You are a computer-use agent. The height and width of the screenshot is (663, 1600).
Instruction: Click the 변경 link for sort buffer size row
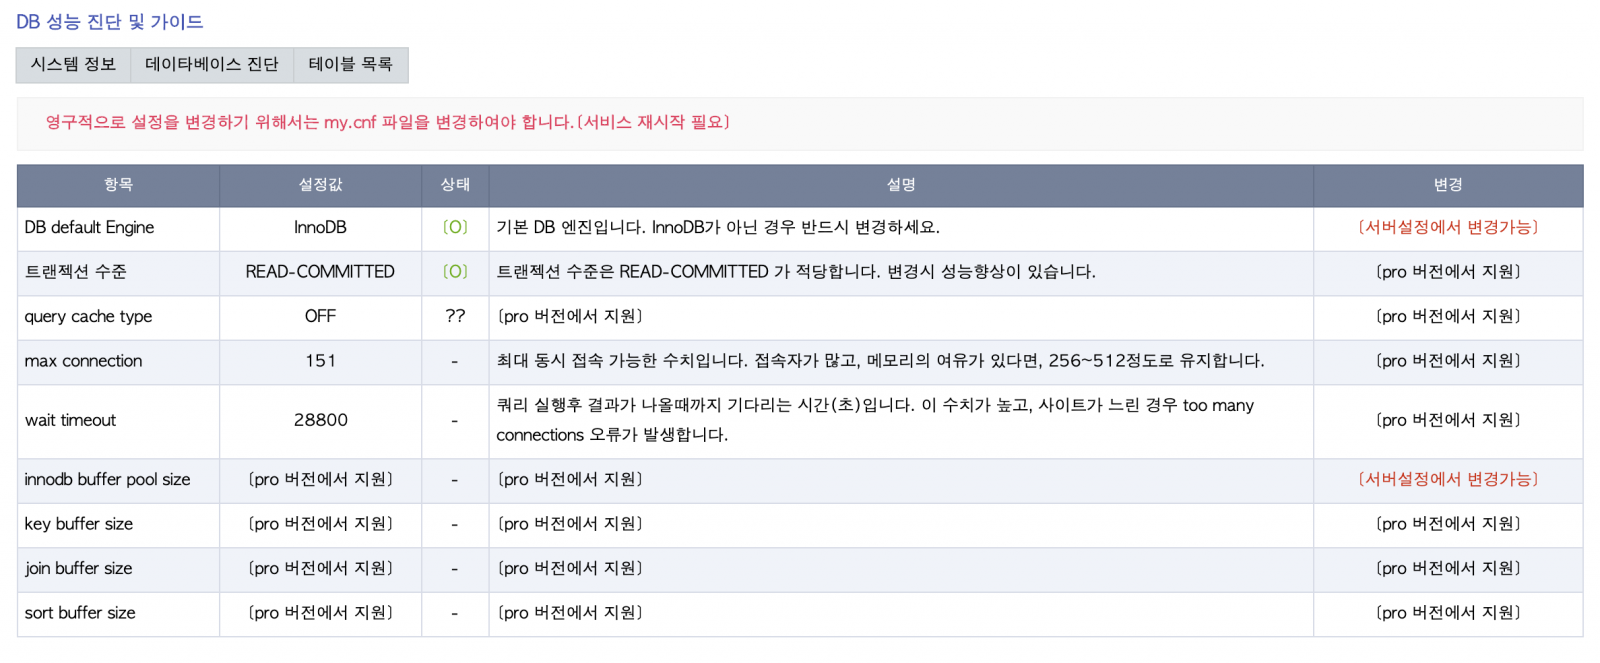[x=1448, y=613]
